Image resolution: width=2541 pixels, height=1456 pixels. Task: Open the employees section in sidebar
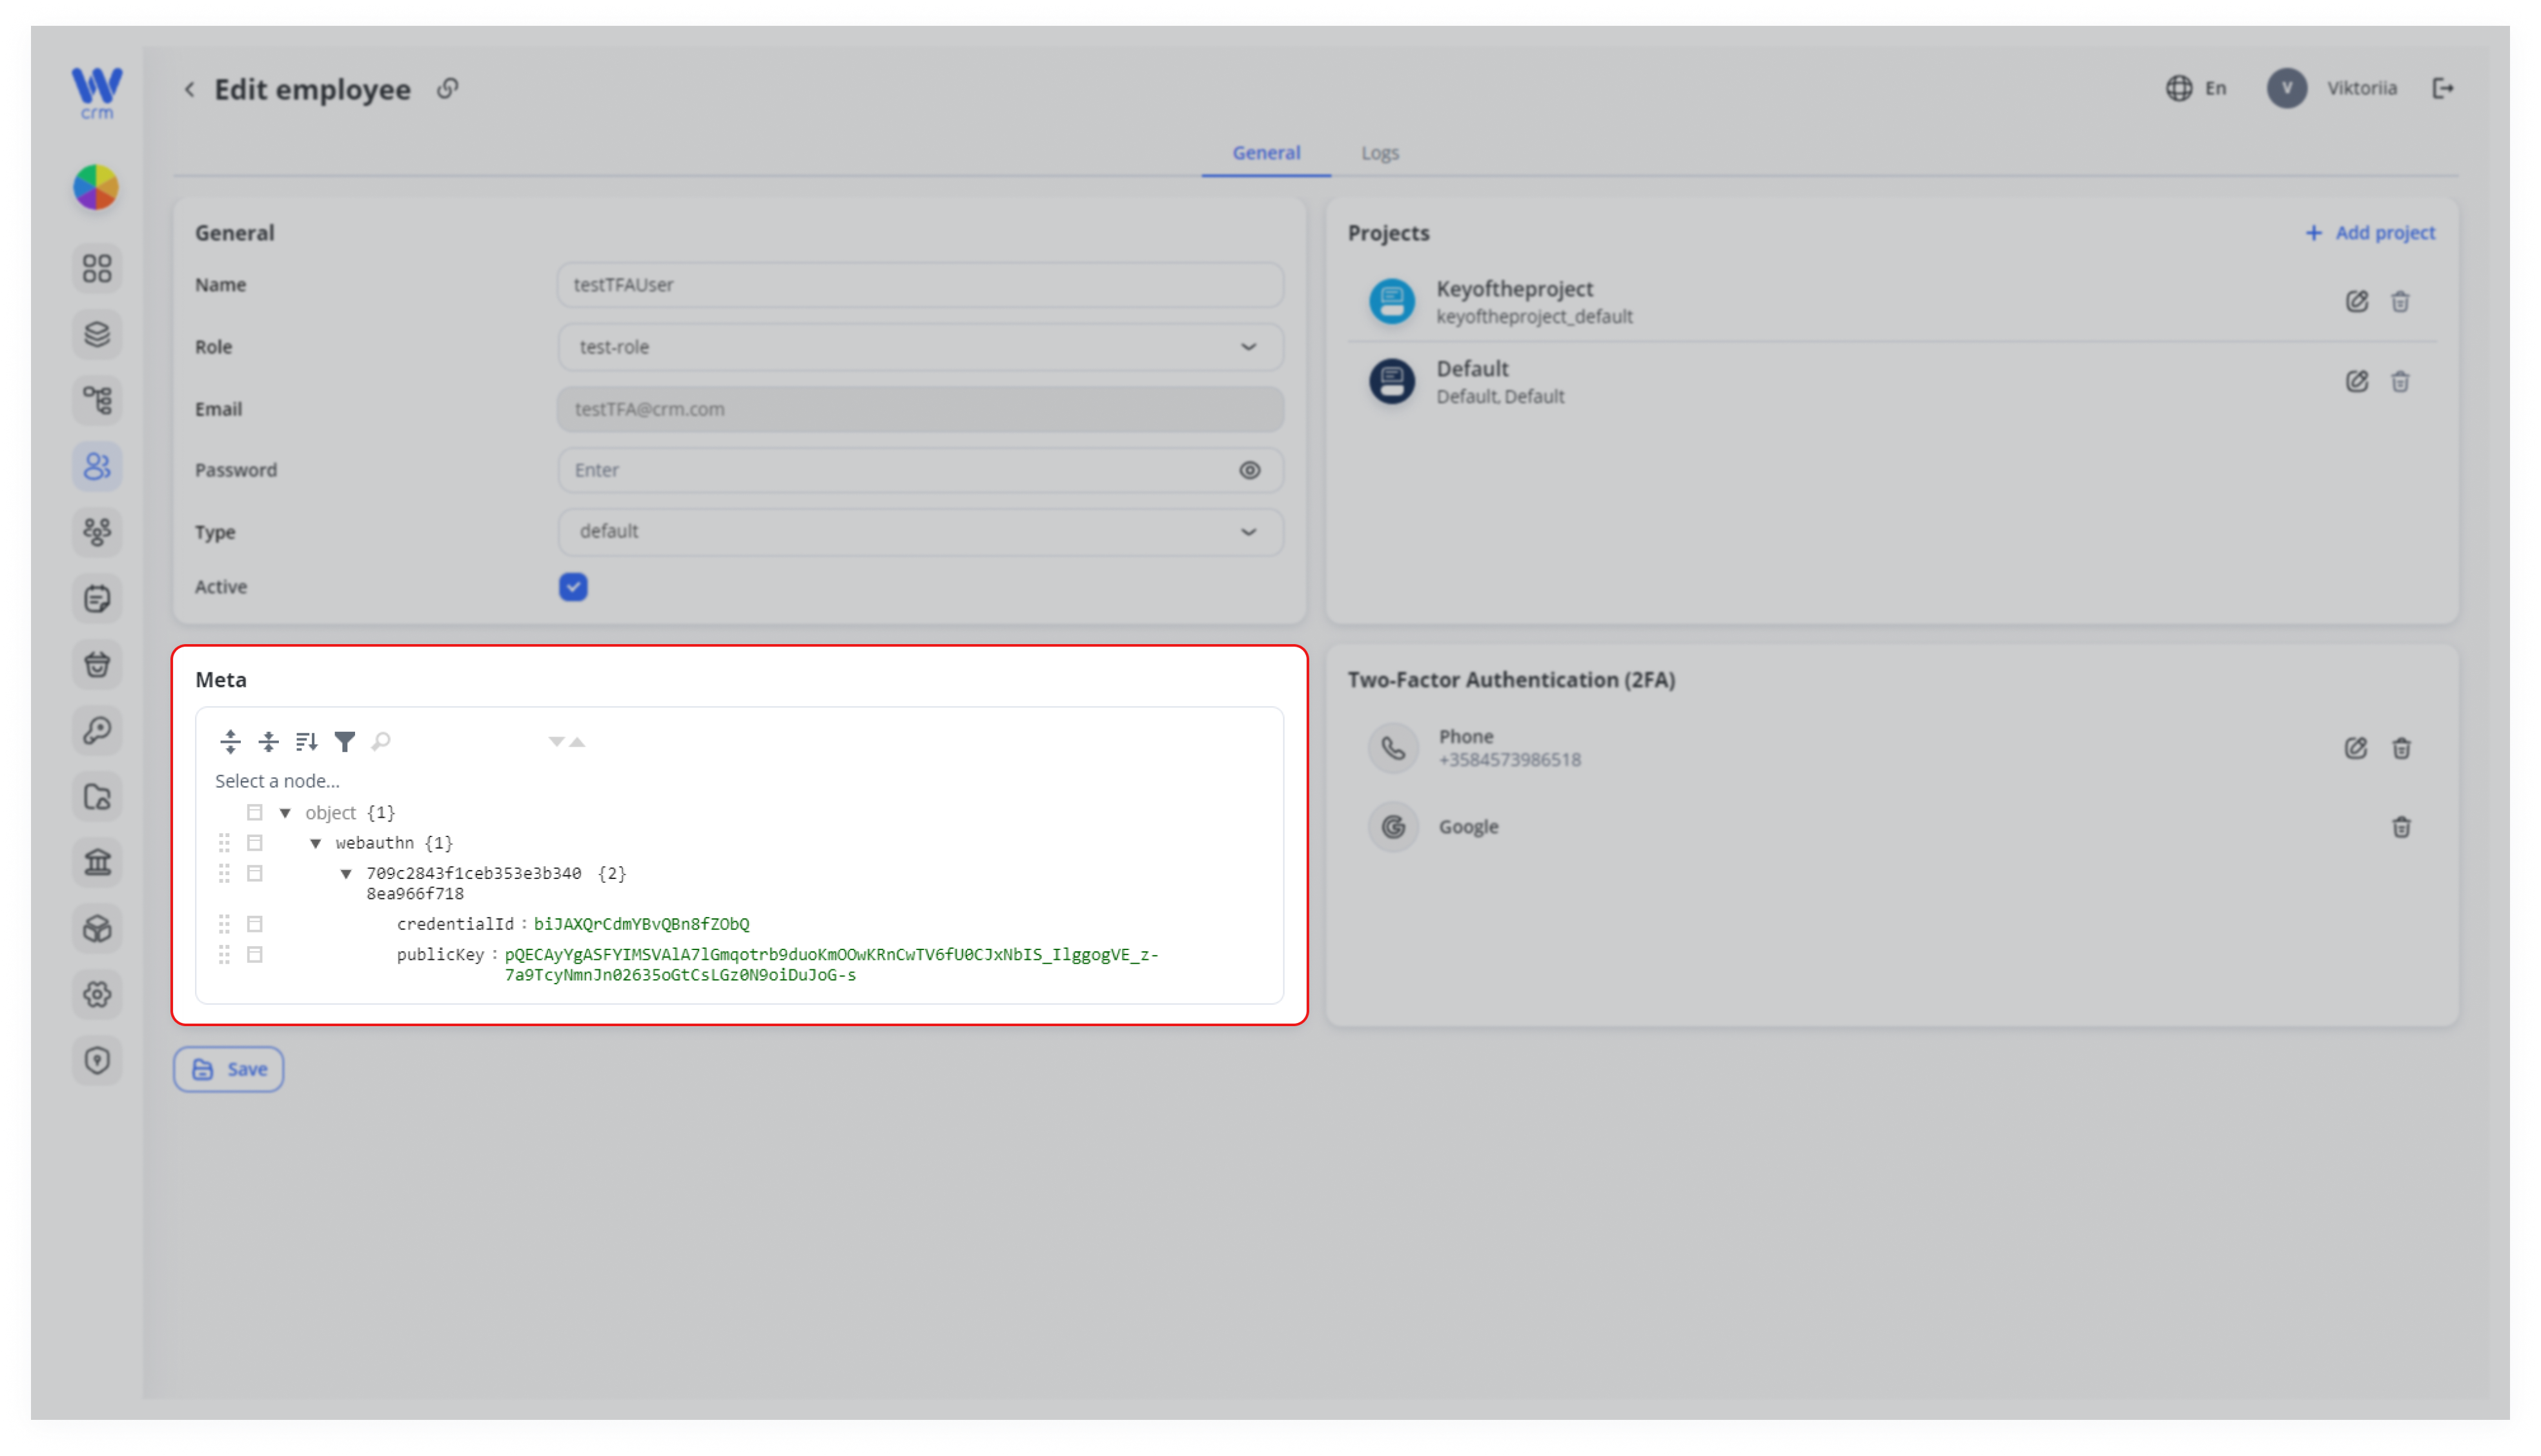pyautogui.click(x=97, y=467)
